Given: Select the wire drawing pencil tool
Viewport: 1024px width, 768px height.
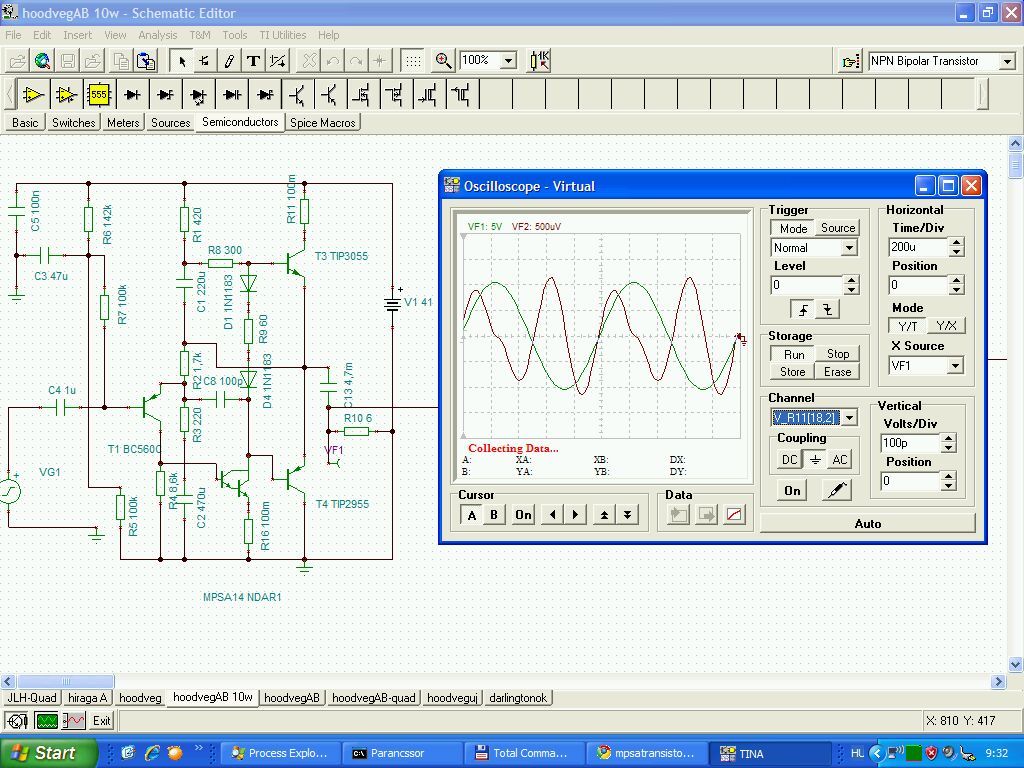Looking at the screenshot, I should pos(229,61).
